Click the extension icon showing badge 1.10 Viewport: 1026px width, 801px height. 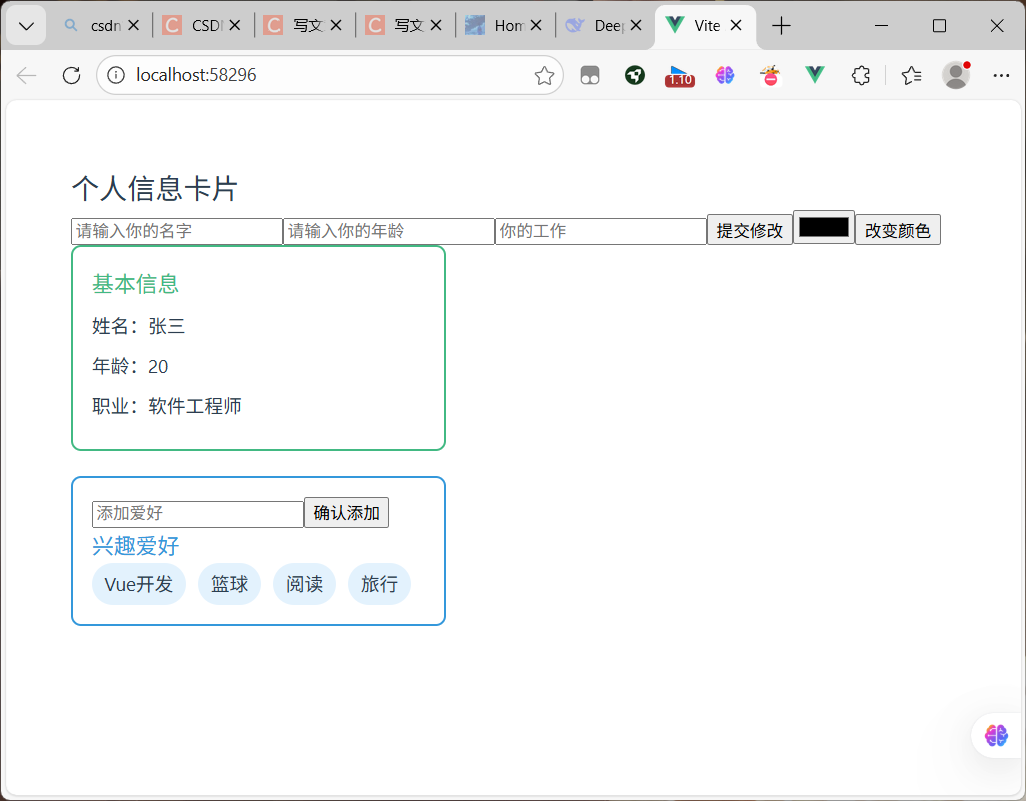680,75
